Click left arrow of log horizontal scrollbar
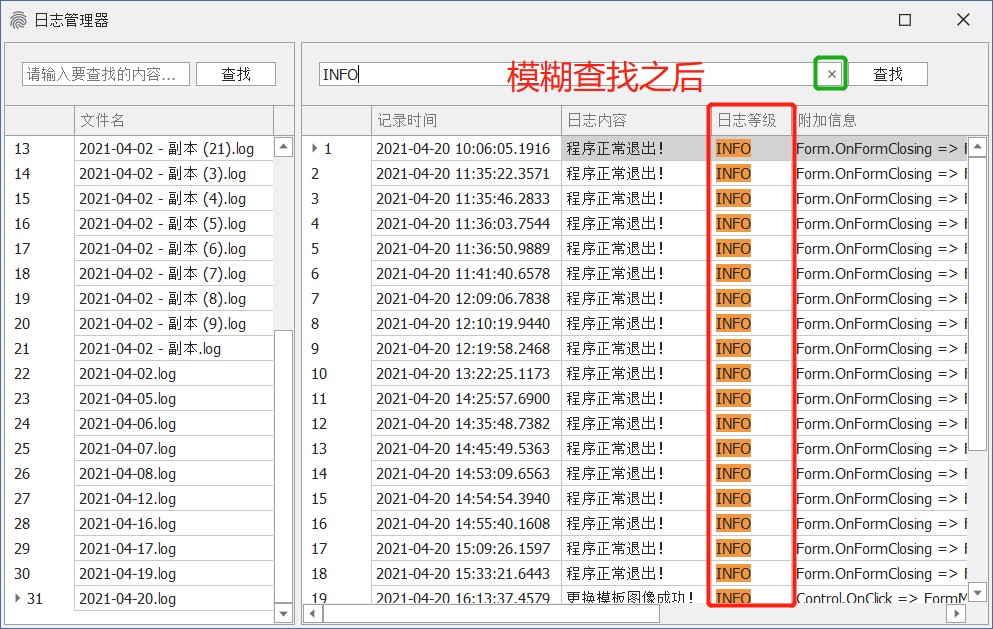 tap(312, 613)
